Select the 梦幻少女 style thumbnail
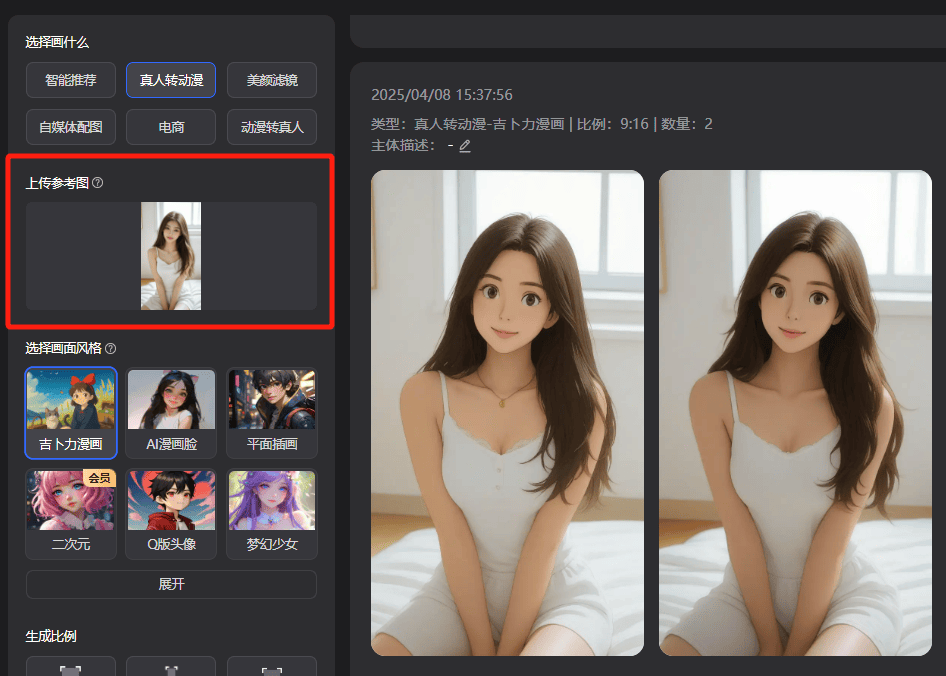Viewport: 946px width, 676px height. click(271, 513)
